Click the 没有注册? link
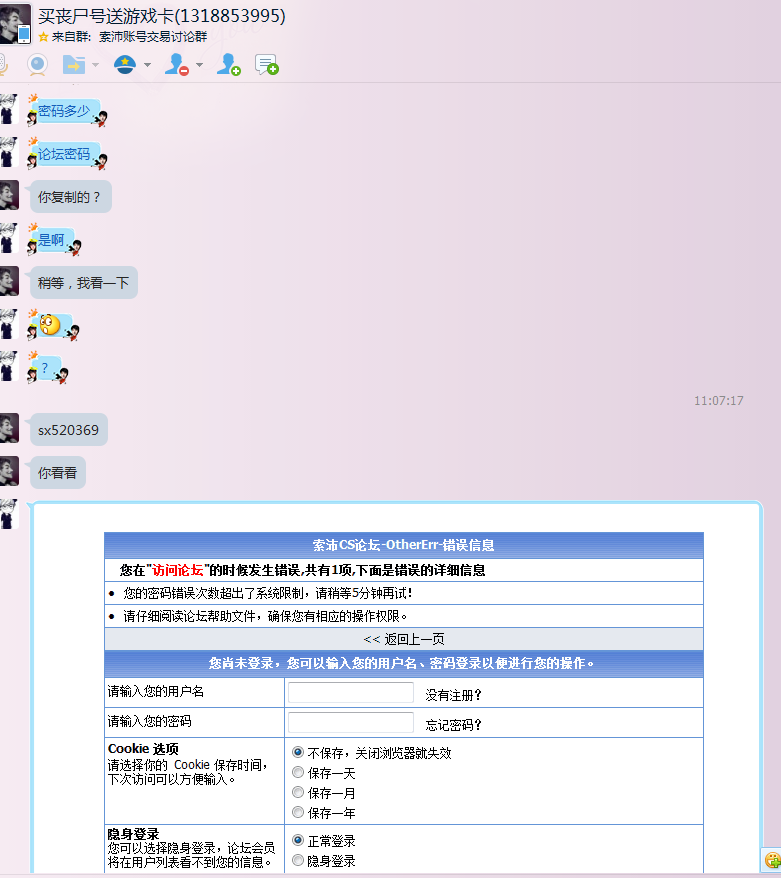781x878 pixels. click(453, 694)
